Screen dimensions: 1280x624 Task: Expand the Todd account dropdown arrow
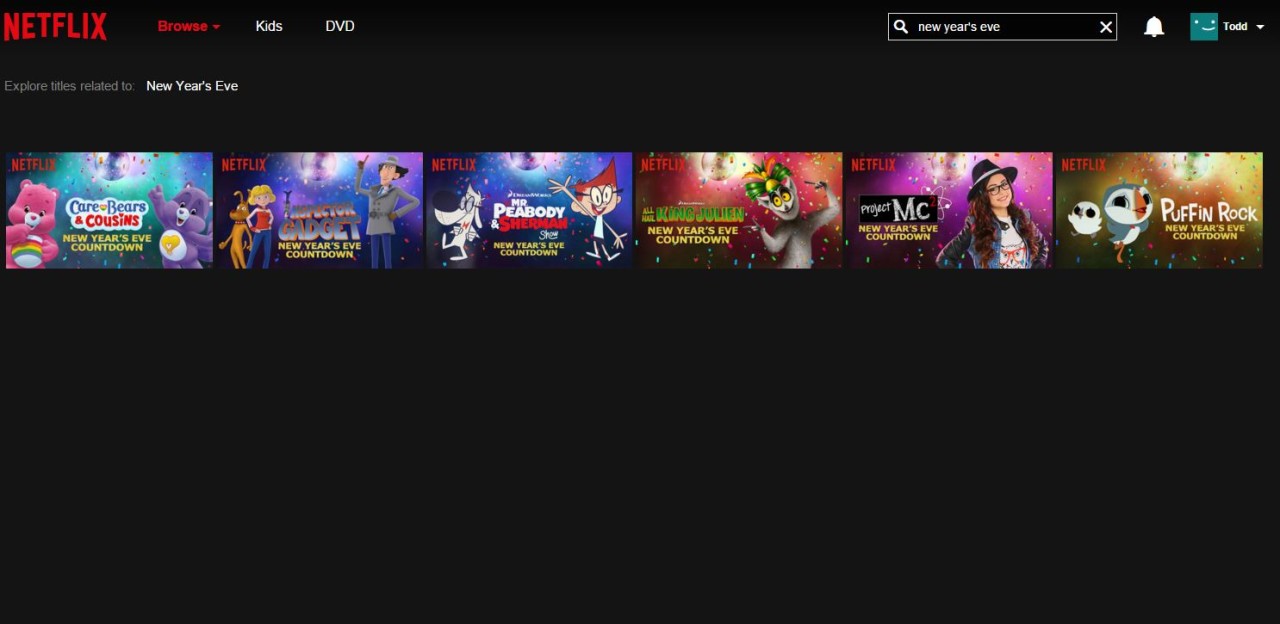(1260, 27)
